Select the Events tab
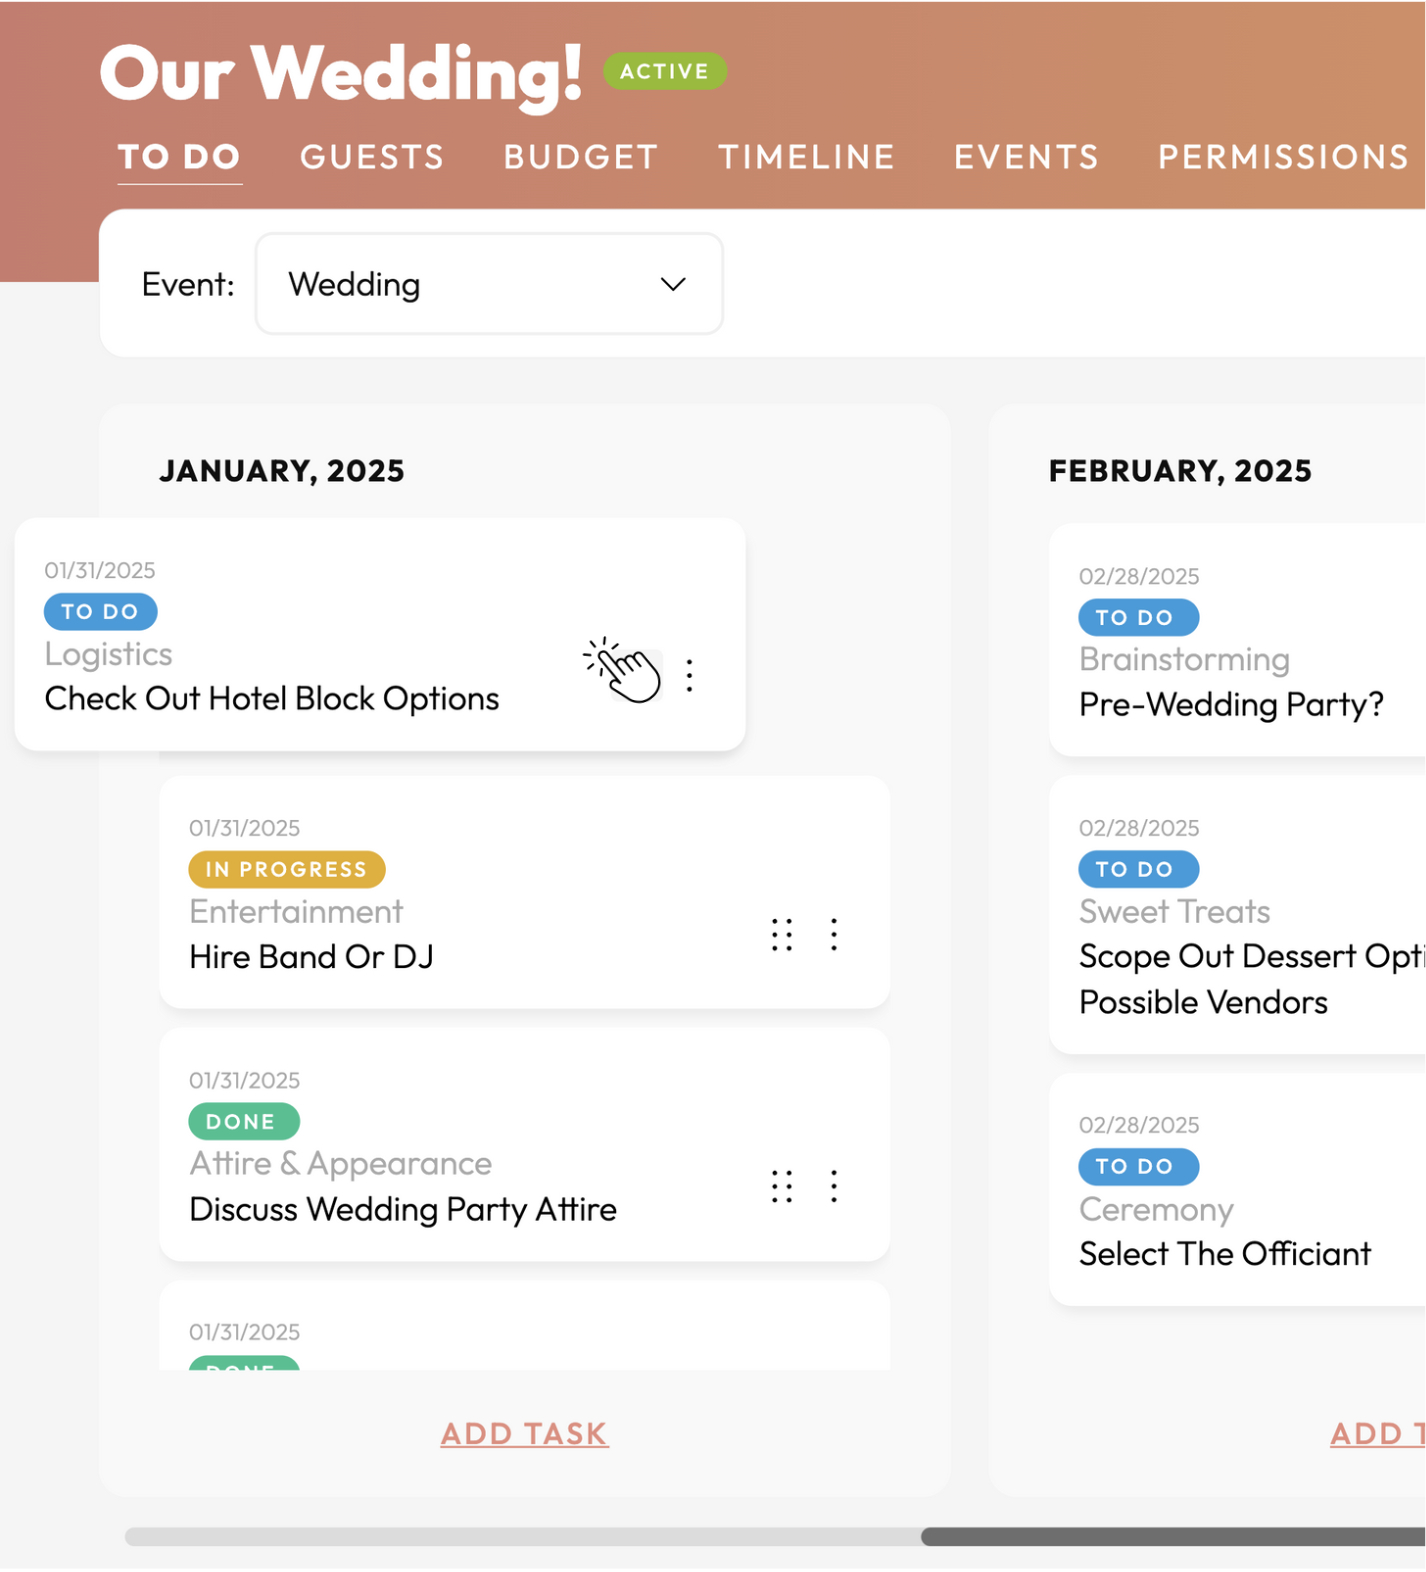1426x1572 pixels. coord(1026,157)
